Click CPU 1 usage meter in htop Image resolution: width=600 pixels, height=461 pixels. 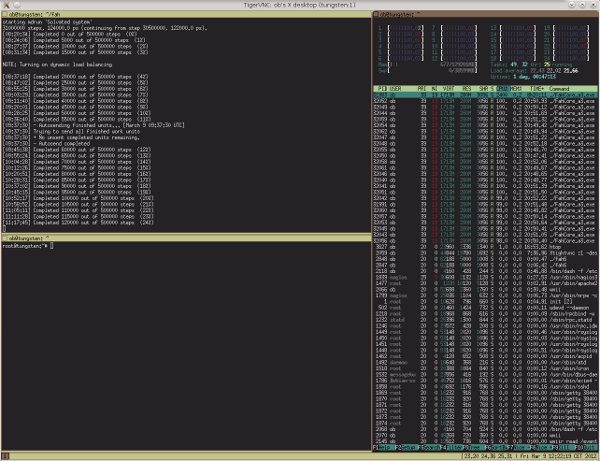(x=401, y=28)
